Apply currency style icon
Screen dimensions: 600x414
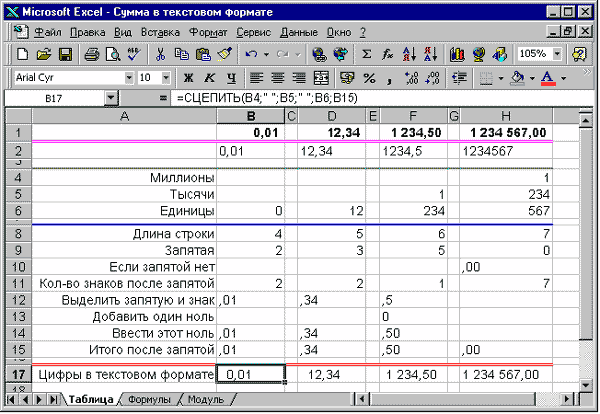coord(347,78)
